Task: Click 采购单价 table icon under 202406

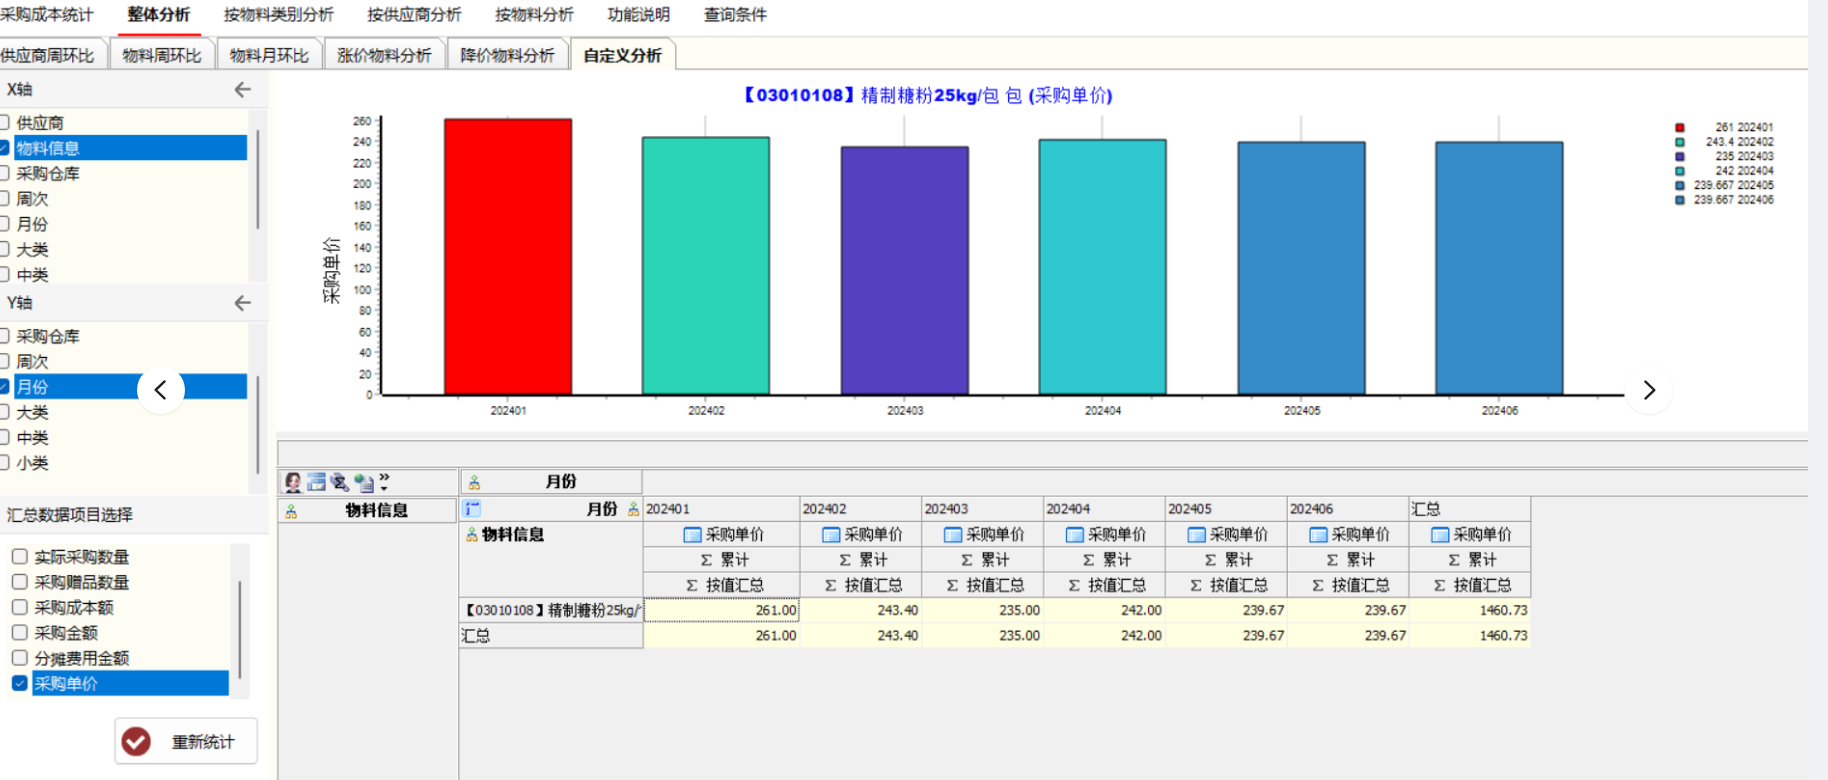Action: point(1318,535)
